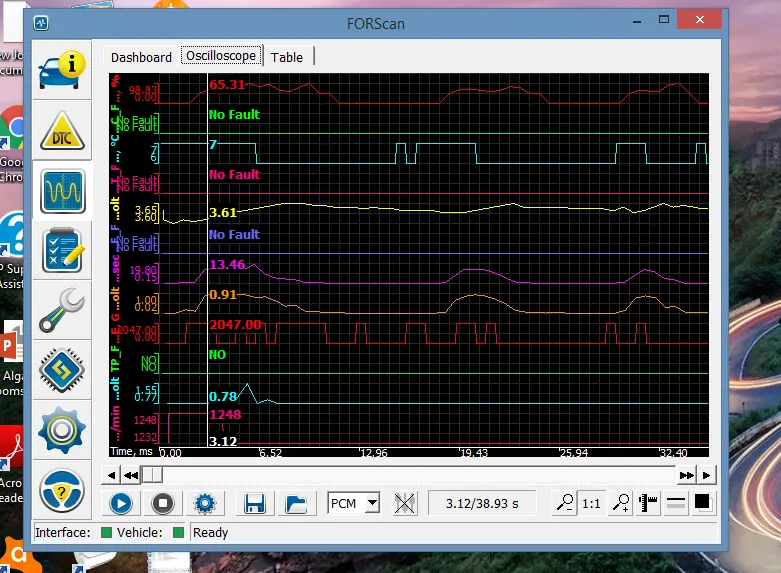The width and height of the screenshot is (781, 573).
Task: Click the cyan 0.78 voltage readout
Action: [223, 397]
